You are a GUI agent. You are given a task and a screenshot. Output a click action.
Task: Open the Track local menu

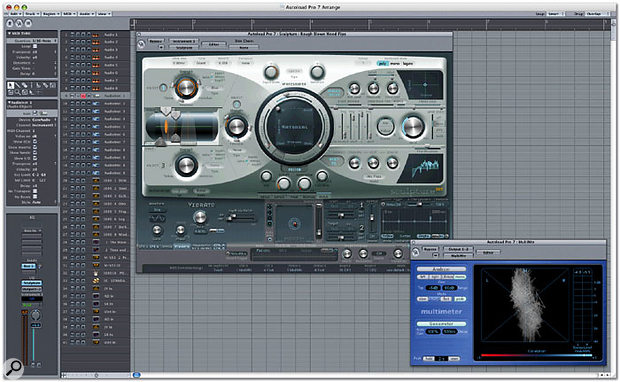coord(32,14)
